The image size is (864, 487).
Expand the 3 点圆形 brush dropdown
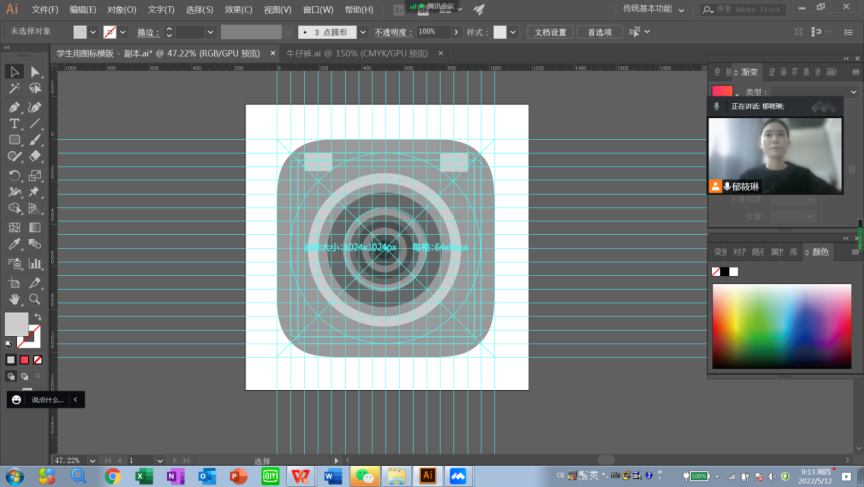point(362,32)
